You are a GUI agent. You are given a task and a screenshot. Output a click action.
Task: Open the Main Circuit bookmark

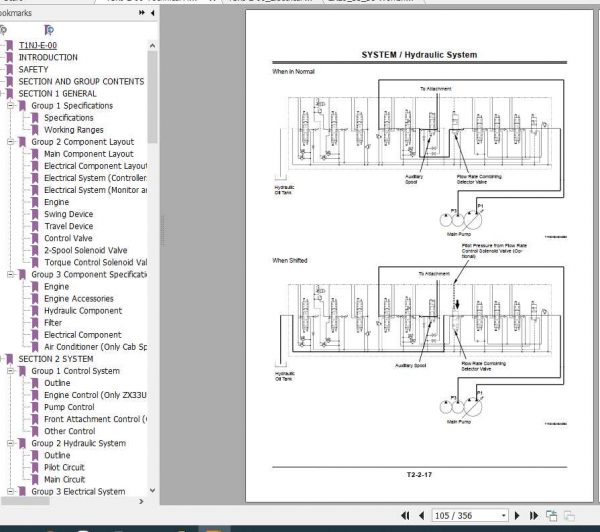point(64,479)
